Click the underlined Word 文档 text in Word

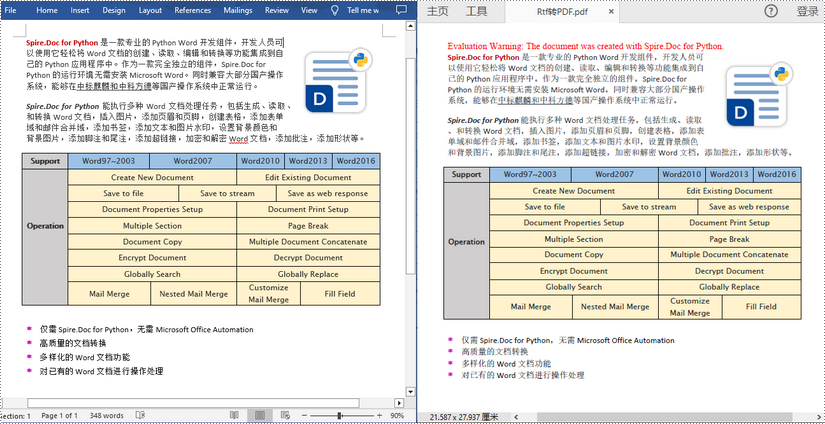249,139
